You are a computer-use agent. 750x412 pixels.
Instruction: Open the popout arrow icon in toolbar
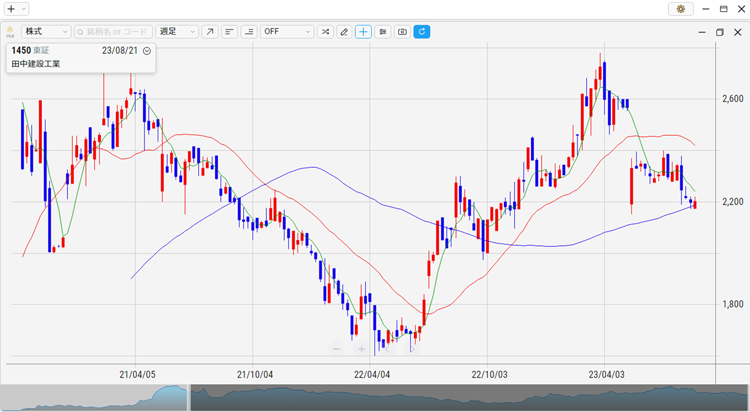click(x=209, y=32)
